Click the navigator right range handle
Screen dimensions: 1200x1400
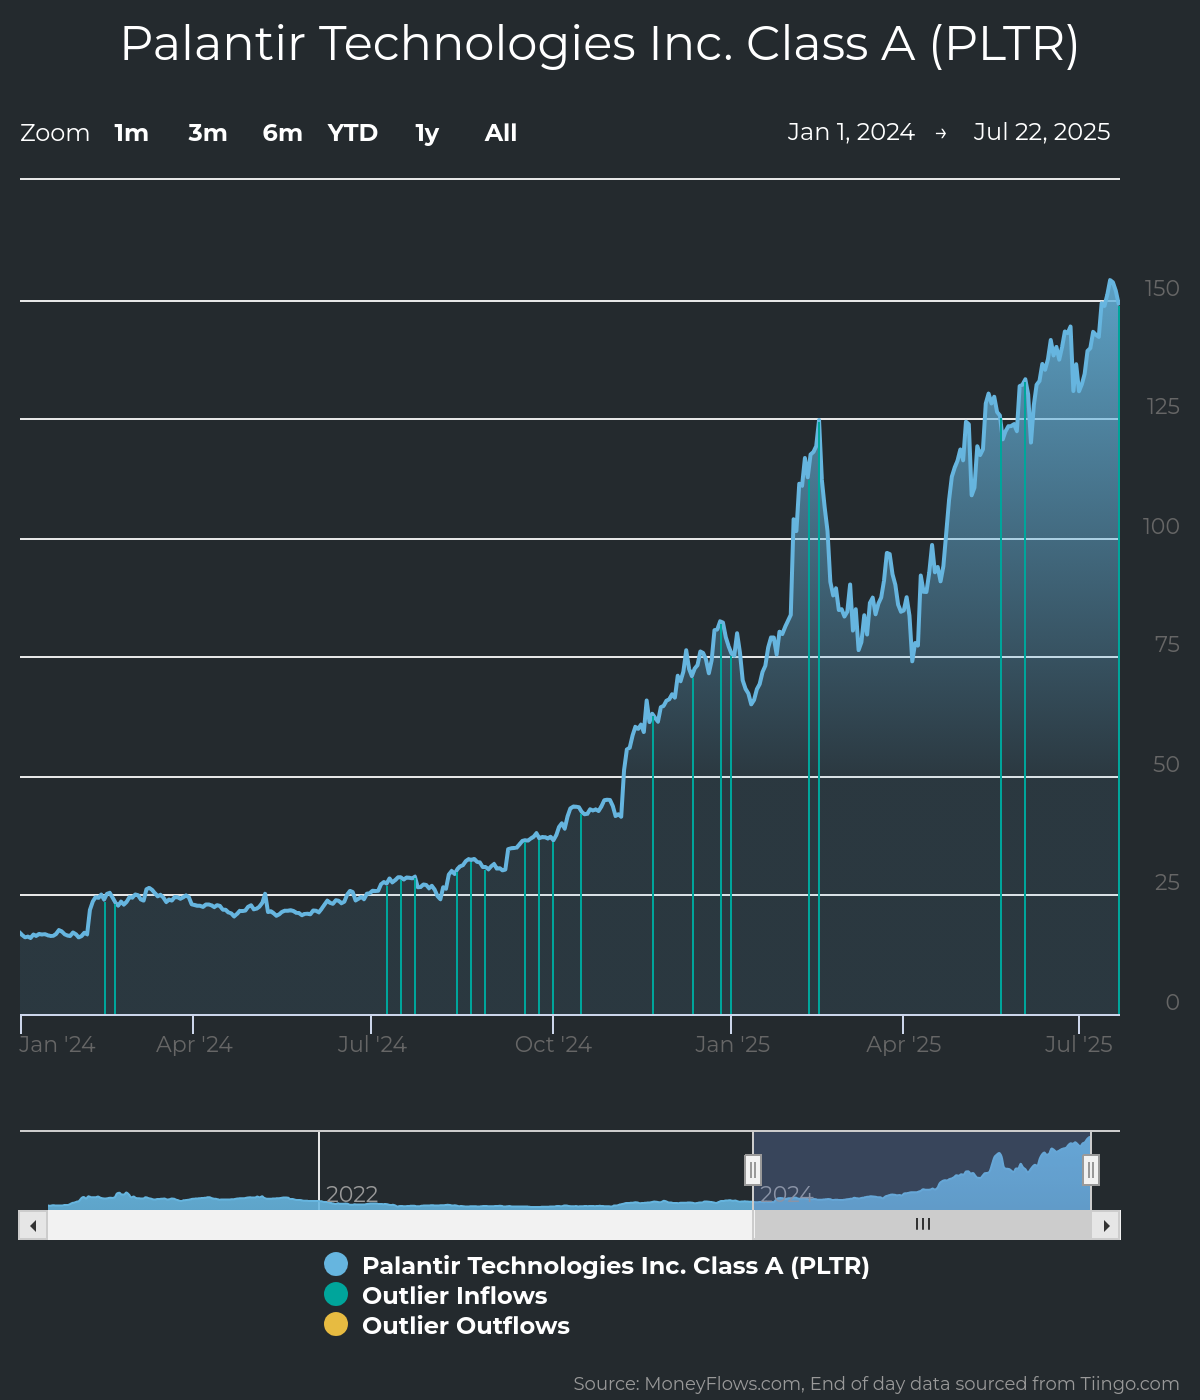1091,1169
